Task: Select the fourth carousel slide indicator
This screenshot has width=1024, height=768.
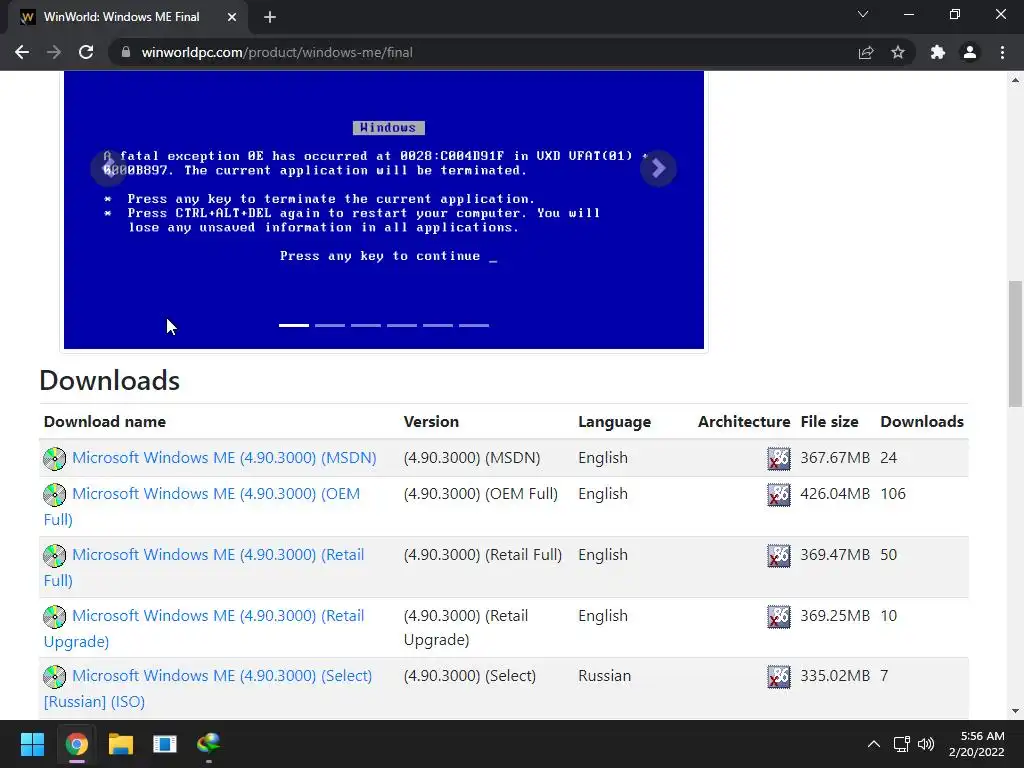Action: 402,325
